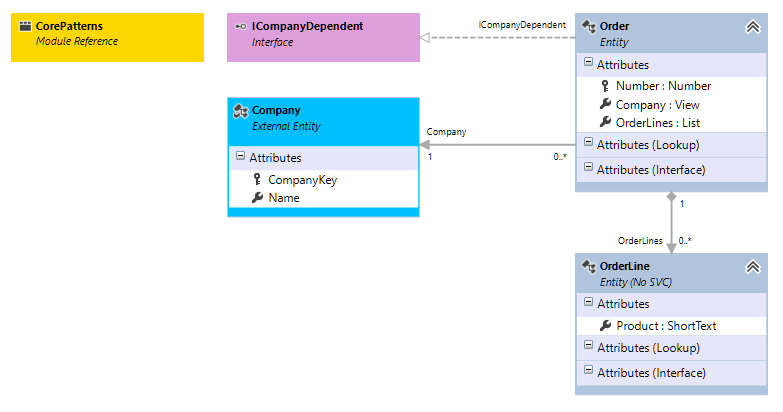Select the Name attribute in Company

point(284,198)
